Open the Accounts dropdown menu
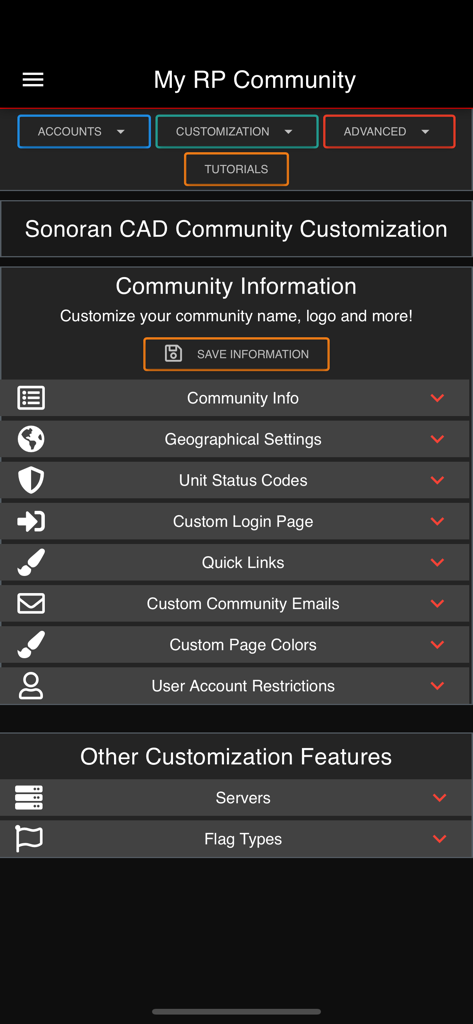This screenshot has height=1024, width=473. click(x=84, y=131)
